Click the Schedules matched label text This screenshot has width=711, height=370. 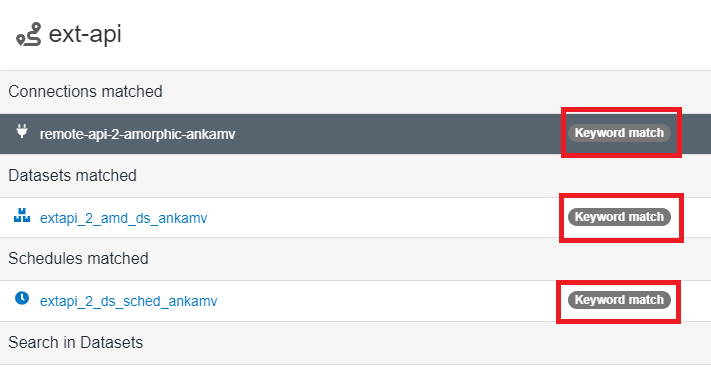point(78,258)
